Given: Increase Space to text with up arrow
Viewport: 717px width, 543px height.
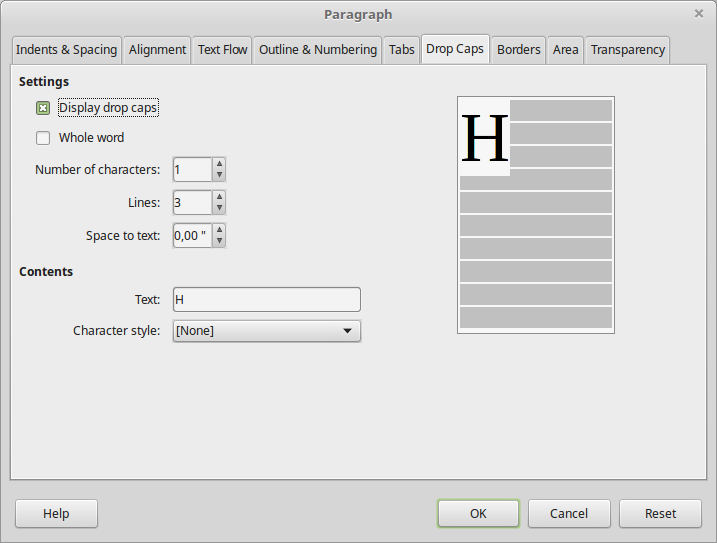Looking at the screenshot, I should pos(219,230).
